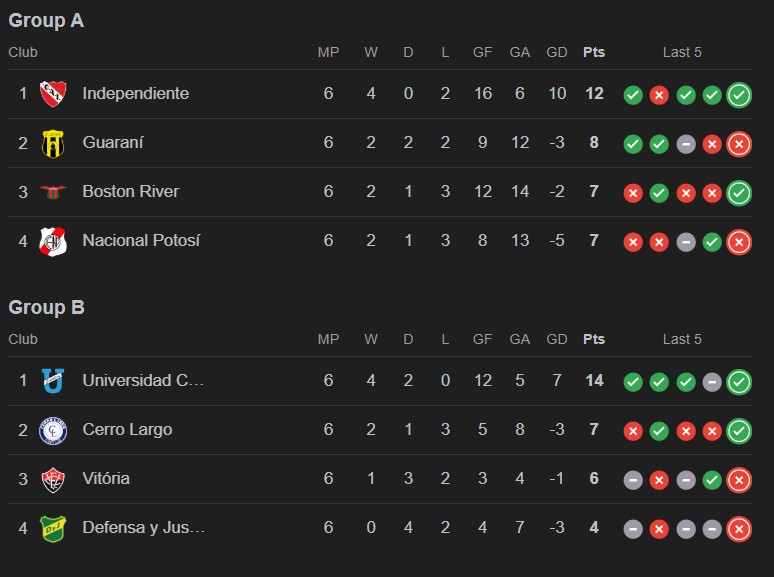Image resolution: width=774 pixels, height=577 pixels.
Task: Open the Independiente team link
Action: point(135,93)
